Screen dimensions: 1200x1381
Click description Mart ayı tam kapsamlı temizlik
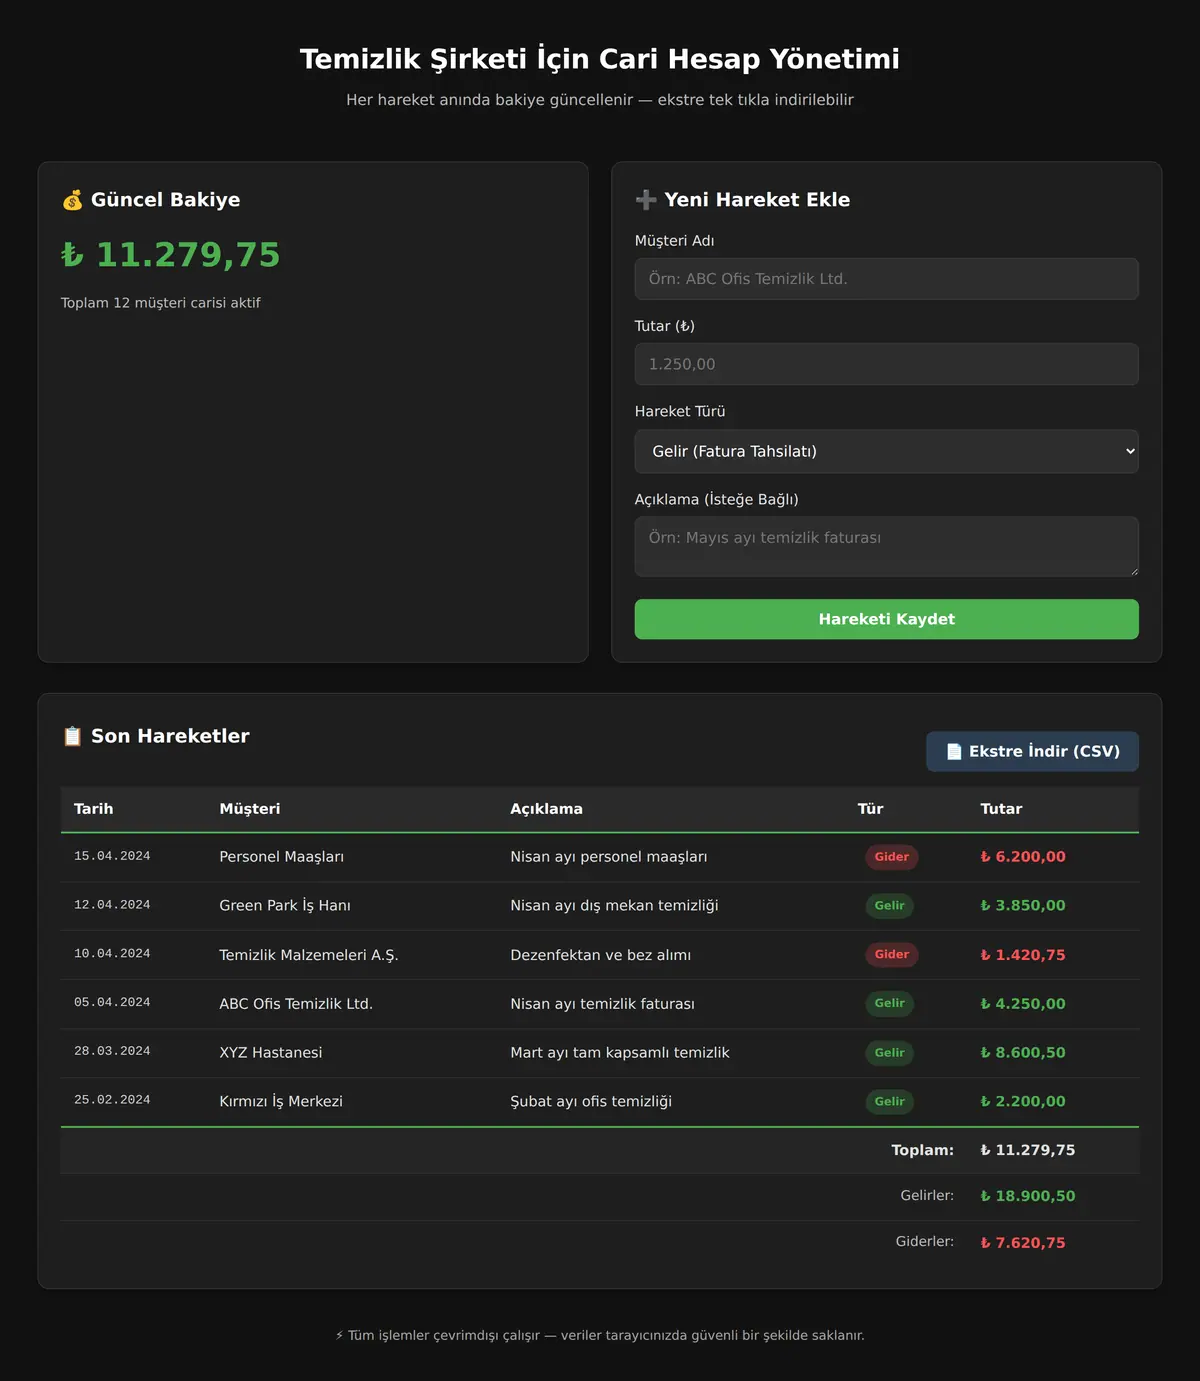[x=620, y=1053]
